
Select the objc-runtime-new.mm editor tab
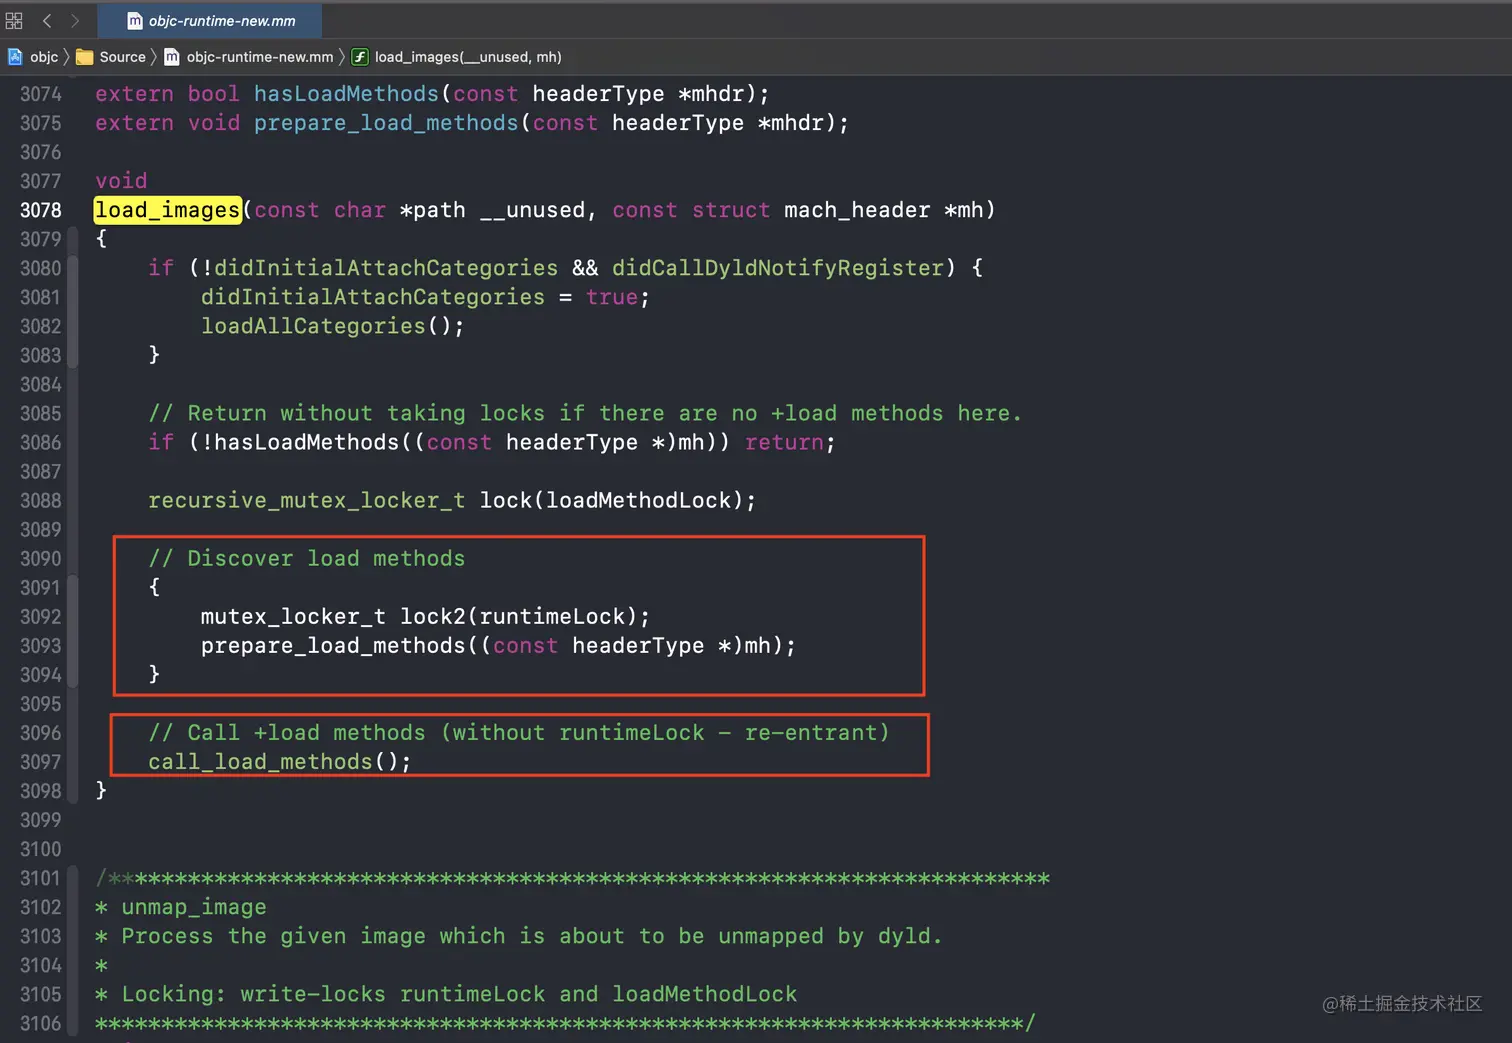pos(210,20)
